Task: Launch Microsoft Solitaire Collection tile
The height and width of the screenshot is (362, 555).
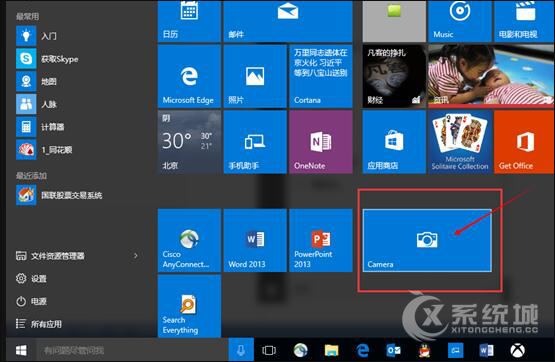Action: [460, 142]
